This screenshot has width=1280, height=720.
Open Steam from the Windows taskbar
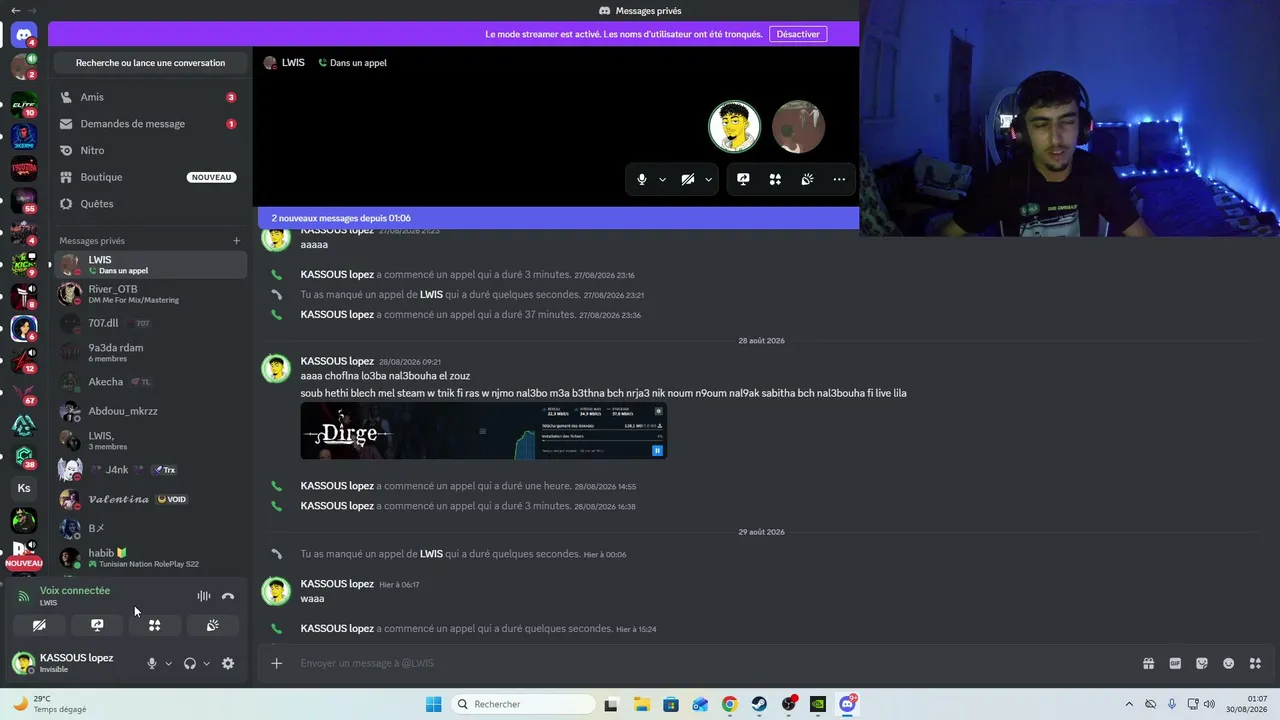[759, 704]
